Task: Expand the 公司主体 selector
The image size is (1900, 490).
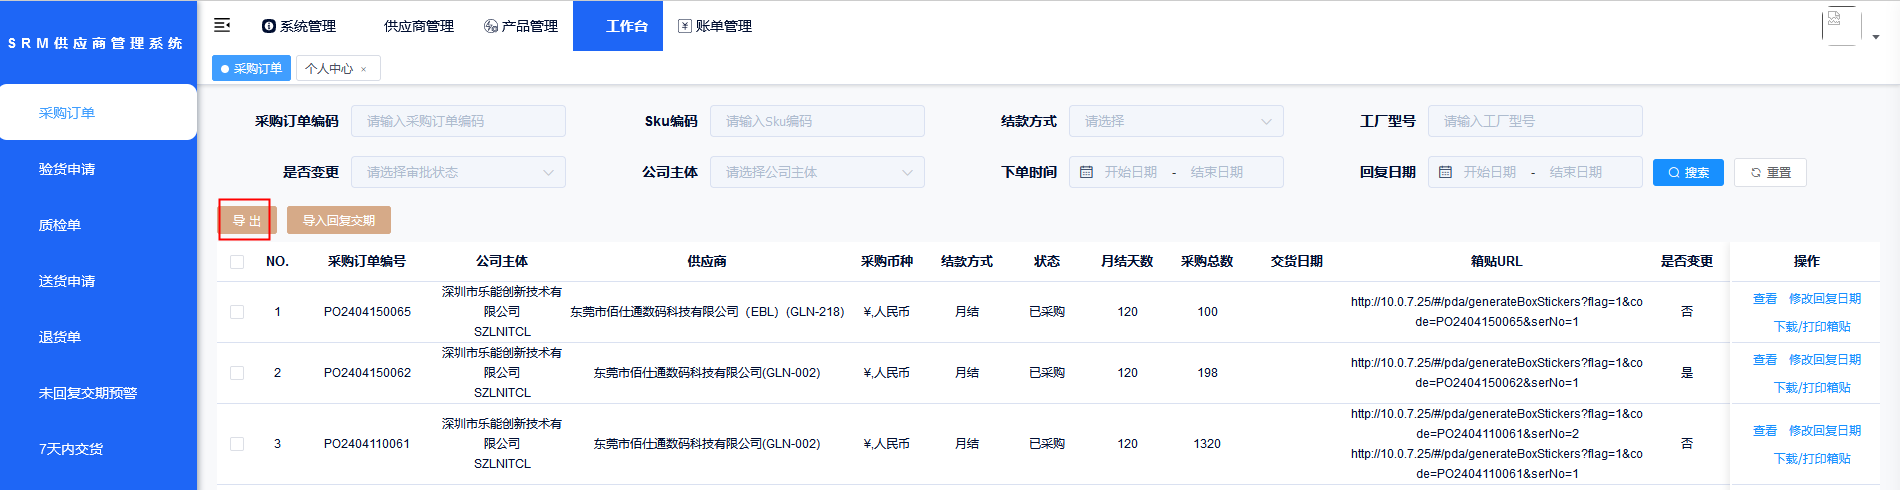Action: pos(817,172)
